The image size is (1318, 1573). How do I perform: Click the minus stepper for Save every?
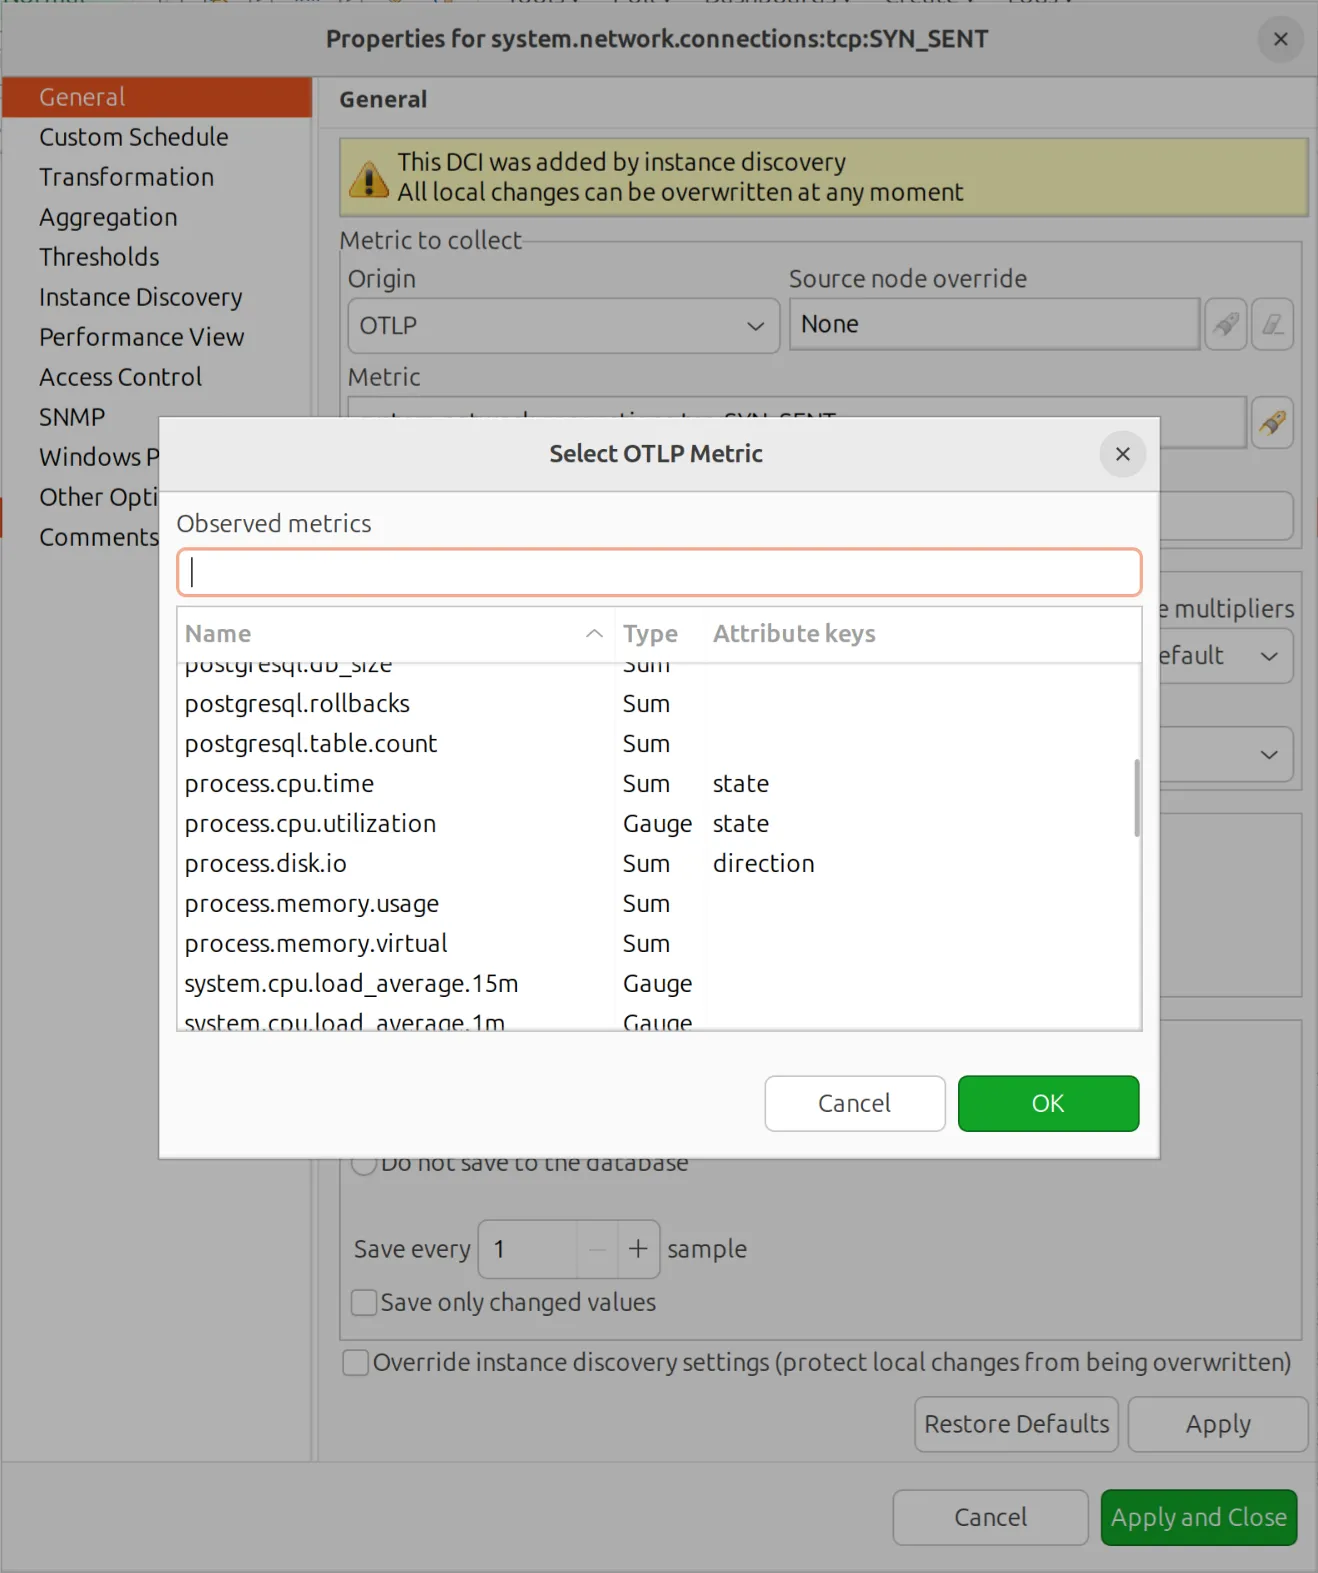[x=597, y=1249]
